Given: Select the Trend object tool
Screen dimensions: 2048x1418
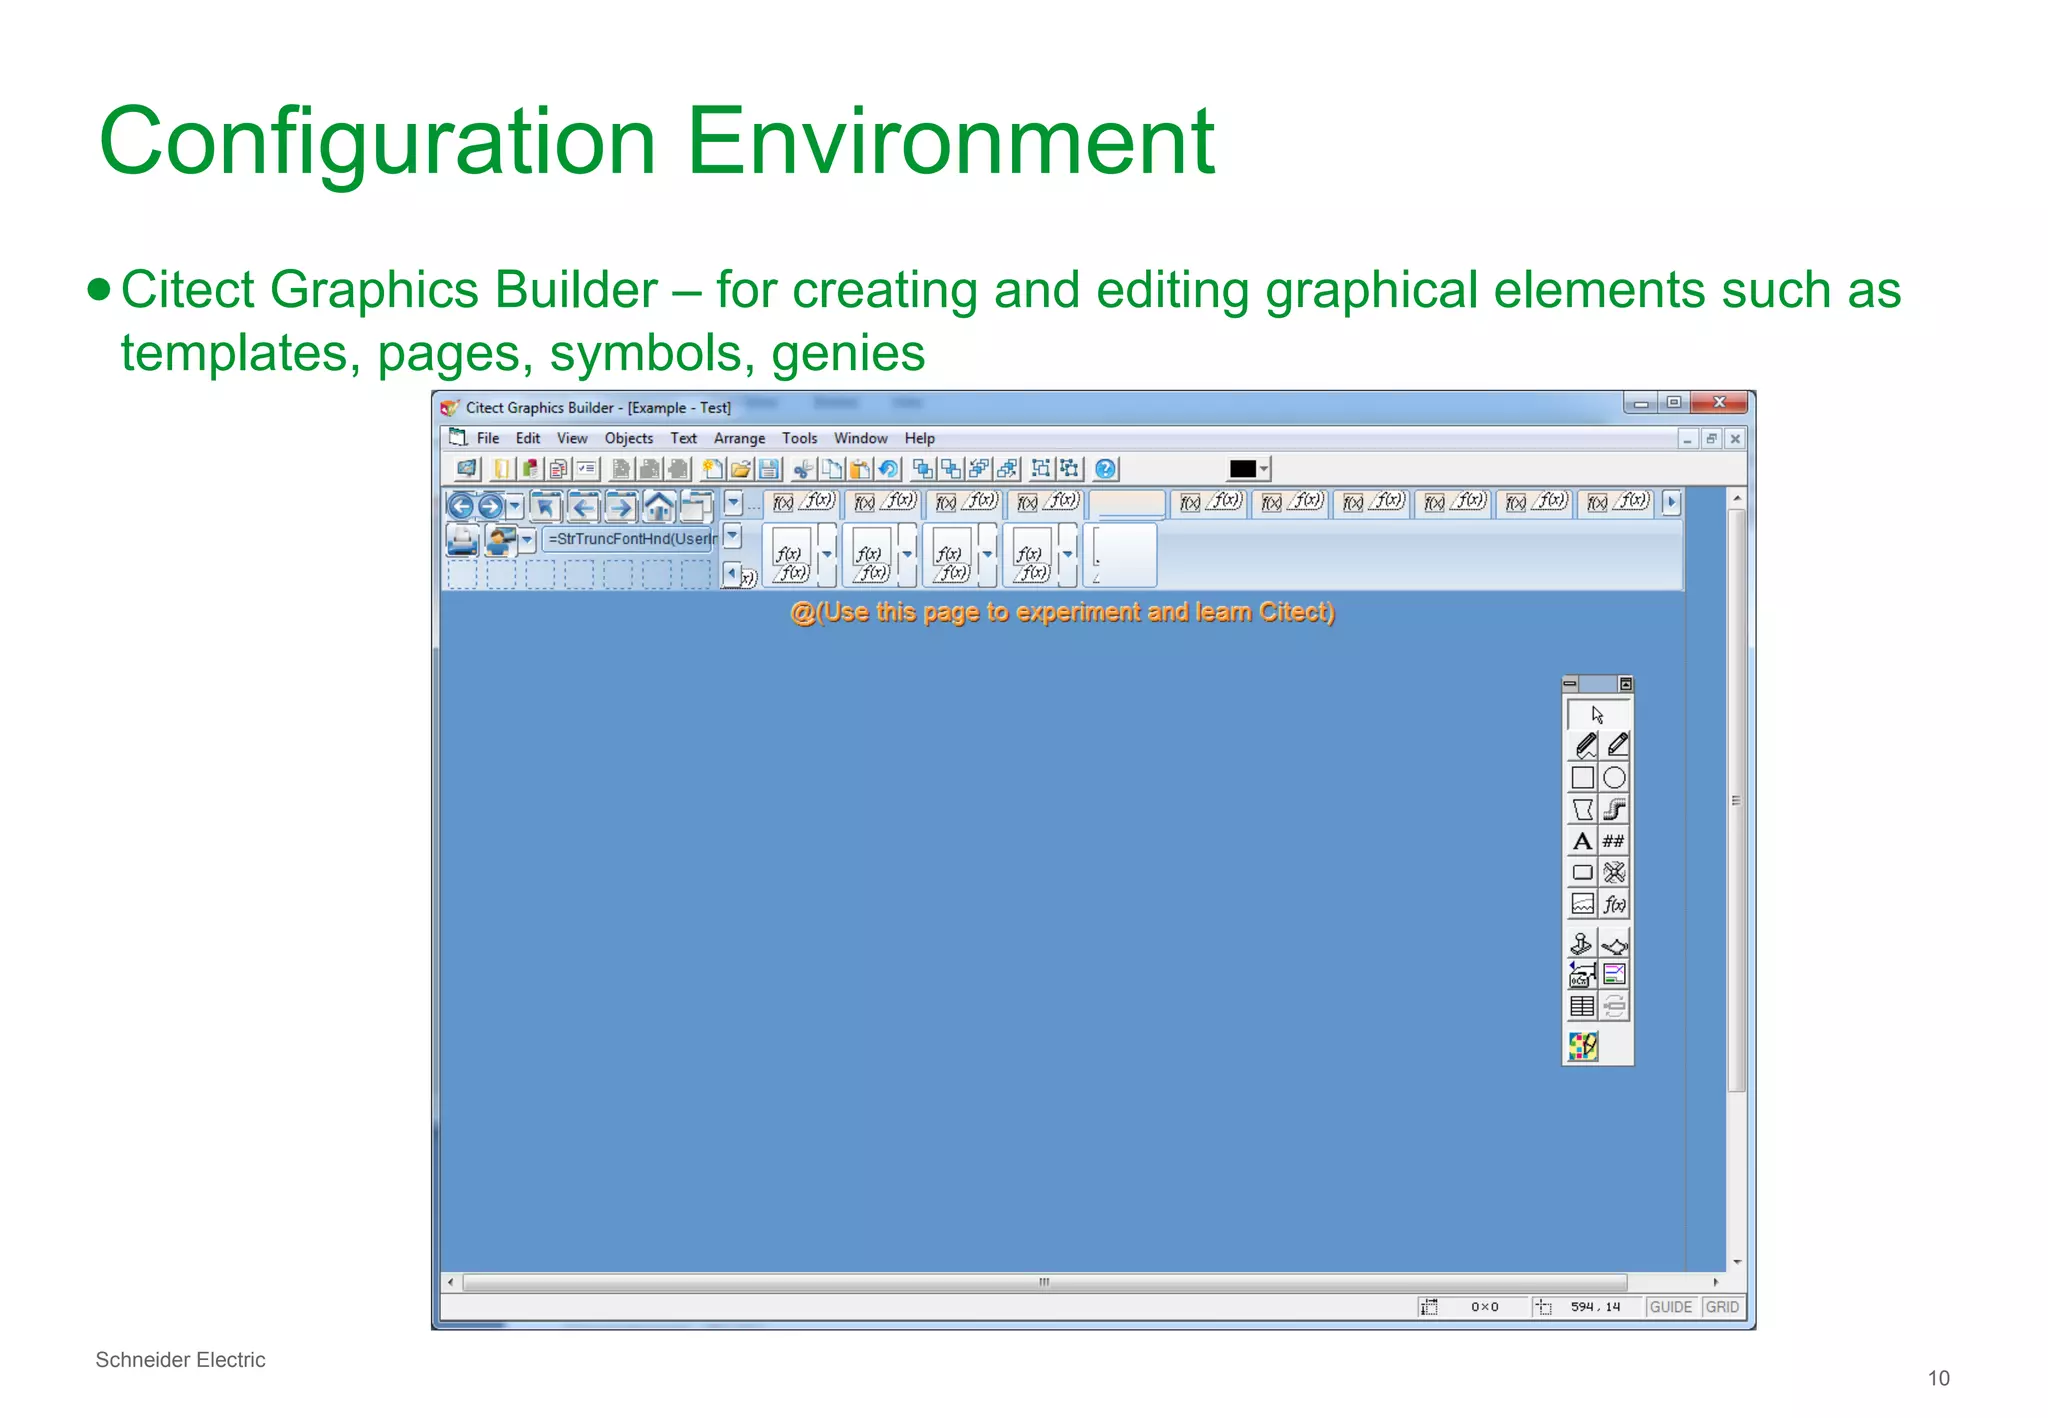Looking at the screenshot, I should (x=1582, y=904).
